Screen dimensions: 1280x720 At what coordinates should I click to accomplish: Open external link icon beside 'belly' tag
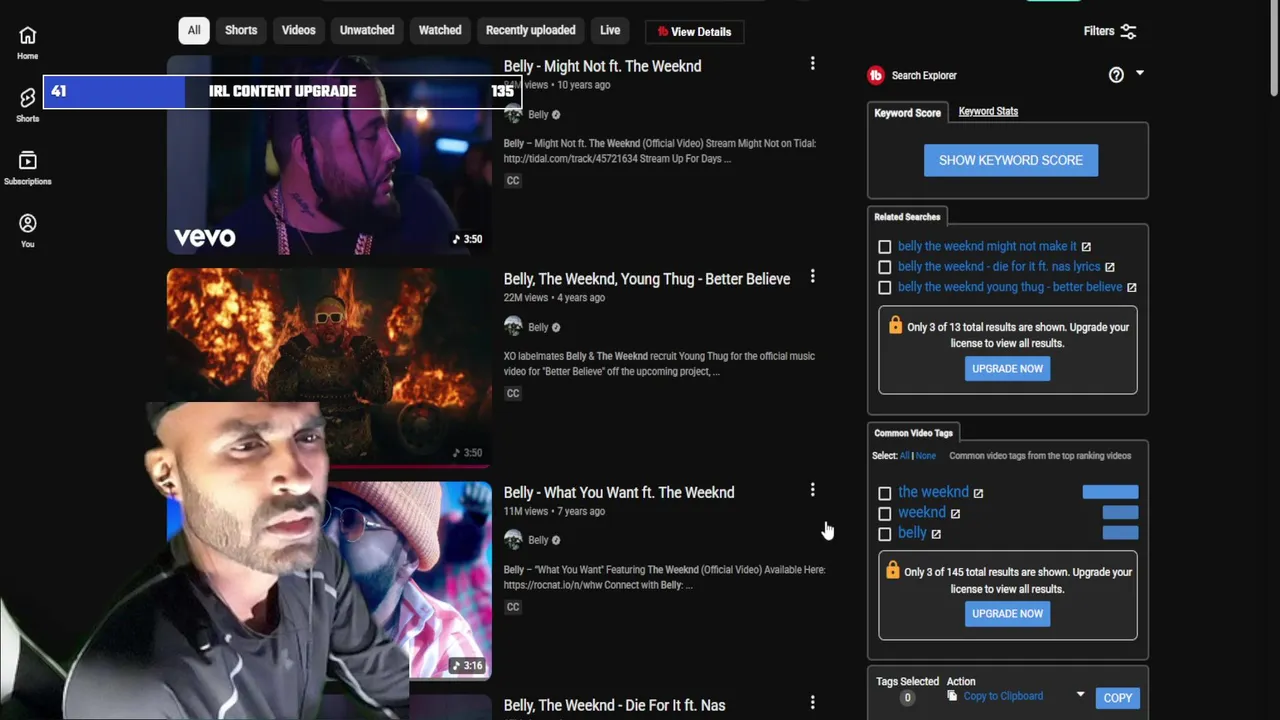point(936,534)
